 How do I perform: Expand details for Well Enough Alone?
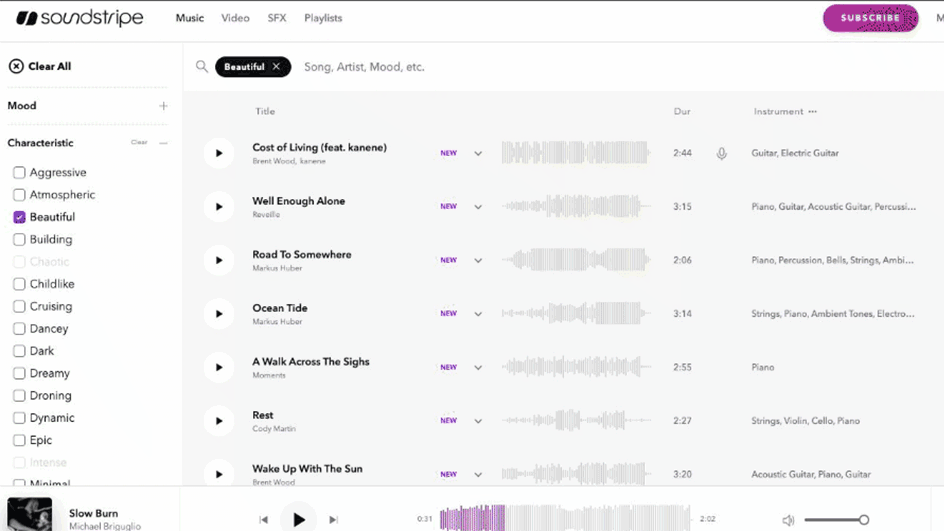pos(478,207)
